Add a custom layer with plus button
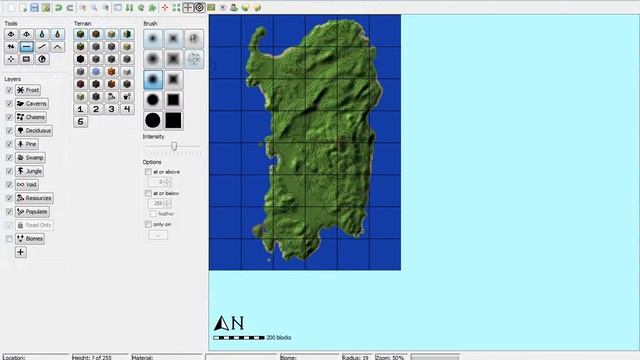Screen dimensions: 640x360 point(21,252)
